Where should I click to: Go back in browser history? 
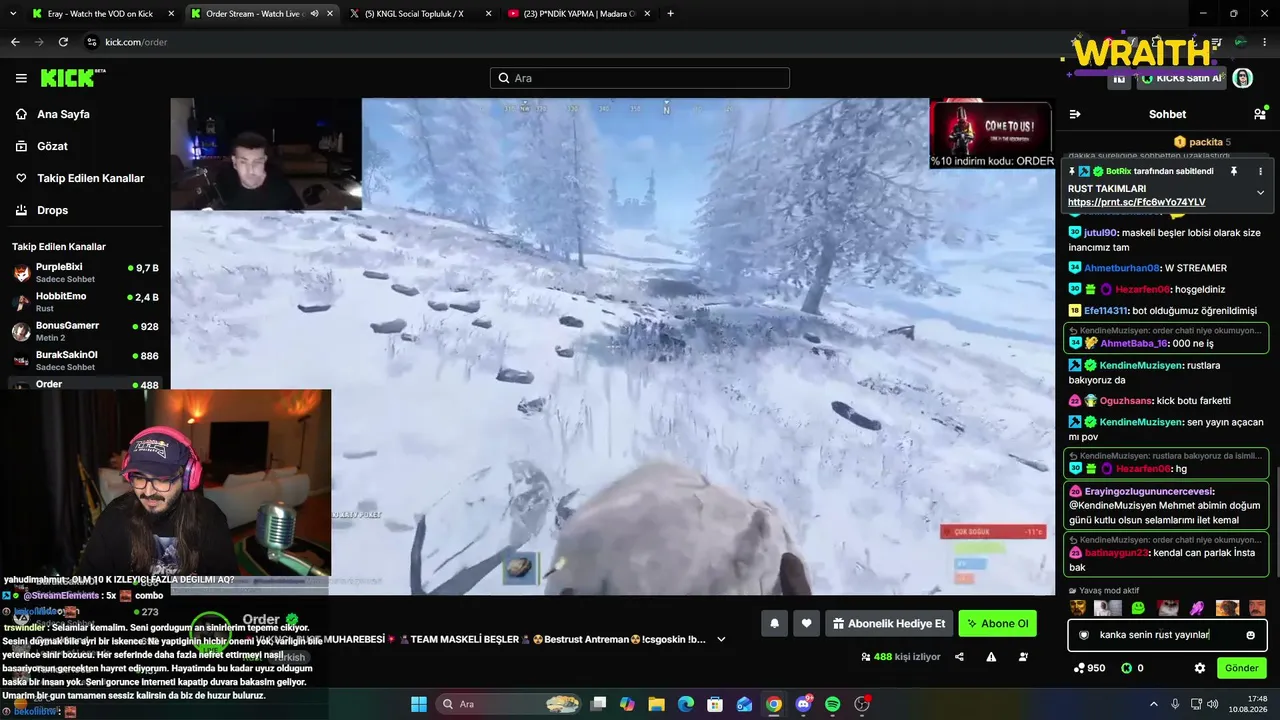15,42
